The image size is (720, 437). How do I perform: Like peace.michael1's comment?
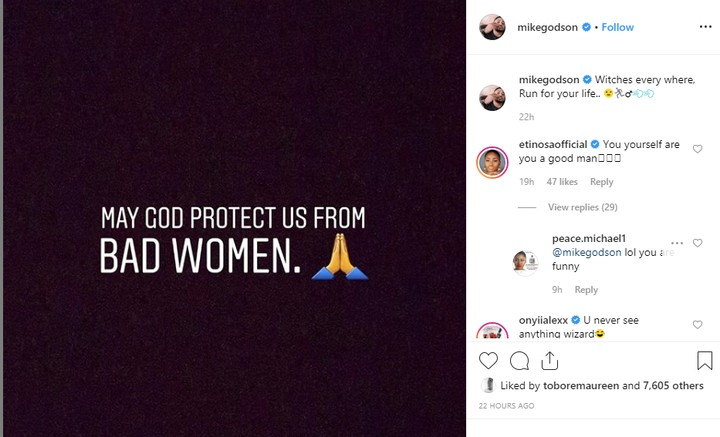point(698,243)
